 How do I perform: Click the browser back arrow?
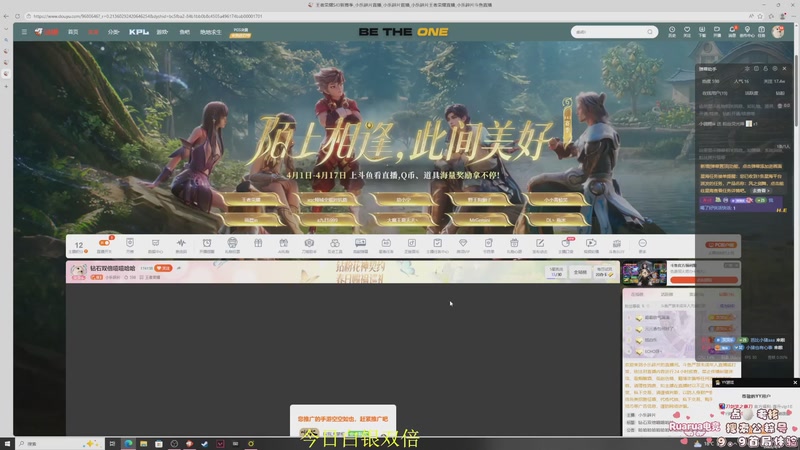6,16
